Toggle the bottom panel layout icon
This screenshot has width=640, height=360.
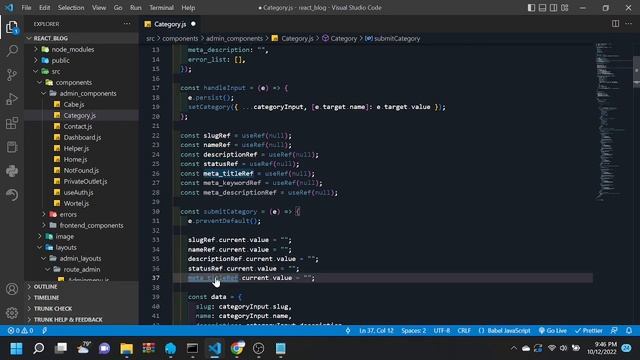tap(542, 8)
